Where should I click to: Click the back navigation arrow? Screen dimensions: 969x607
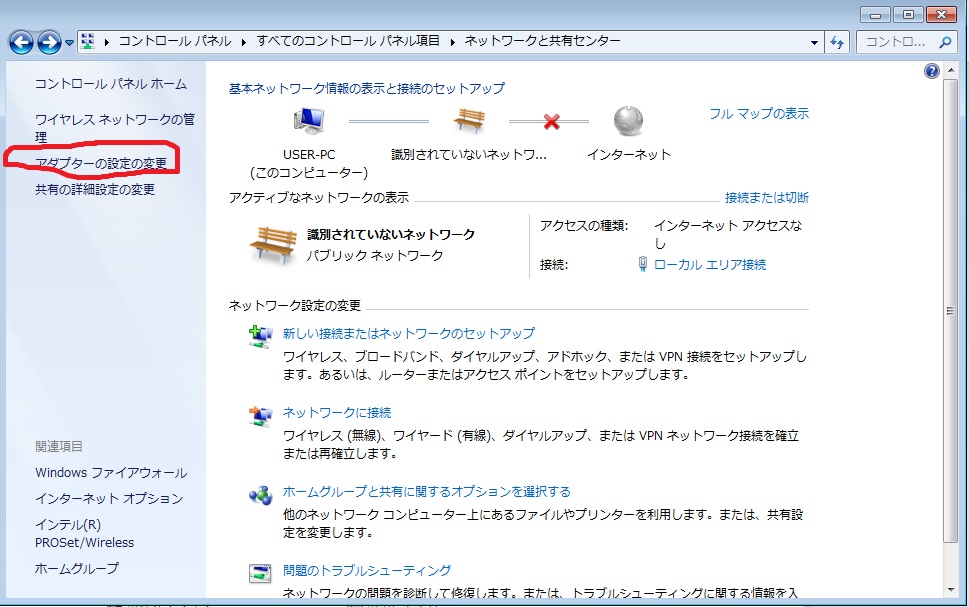click(20, 42)
